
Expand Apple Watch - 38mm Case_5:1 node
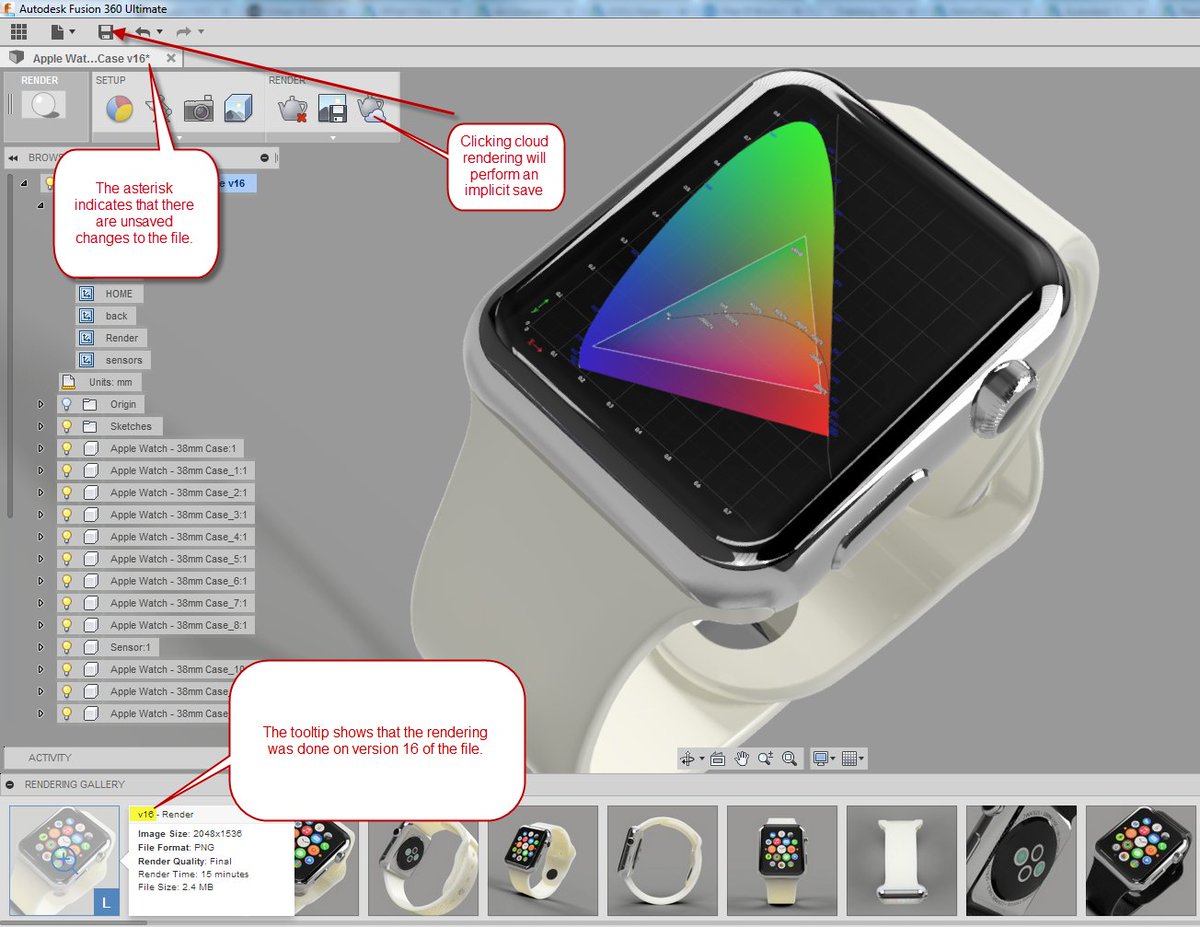click(x=41, y=559)
